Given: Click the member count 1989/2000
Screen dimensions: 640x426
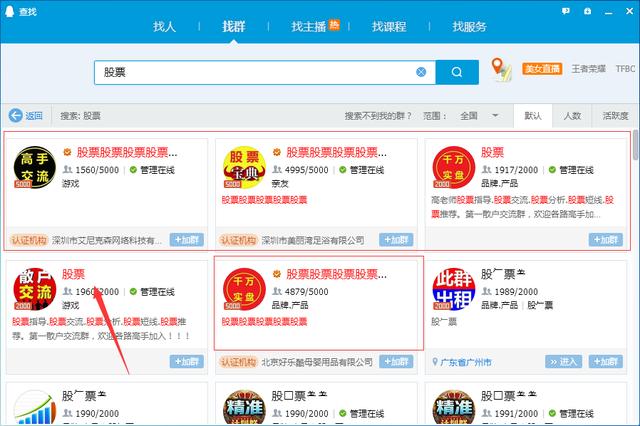Looking at the screenshot, I should (x=516, y=291).
